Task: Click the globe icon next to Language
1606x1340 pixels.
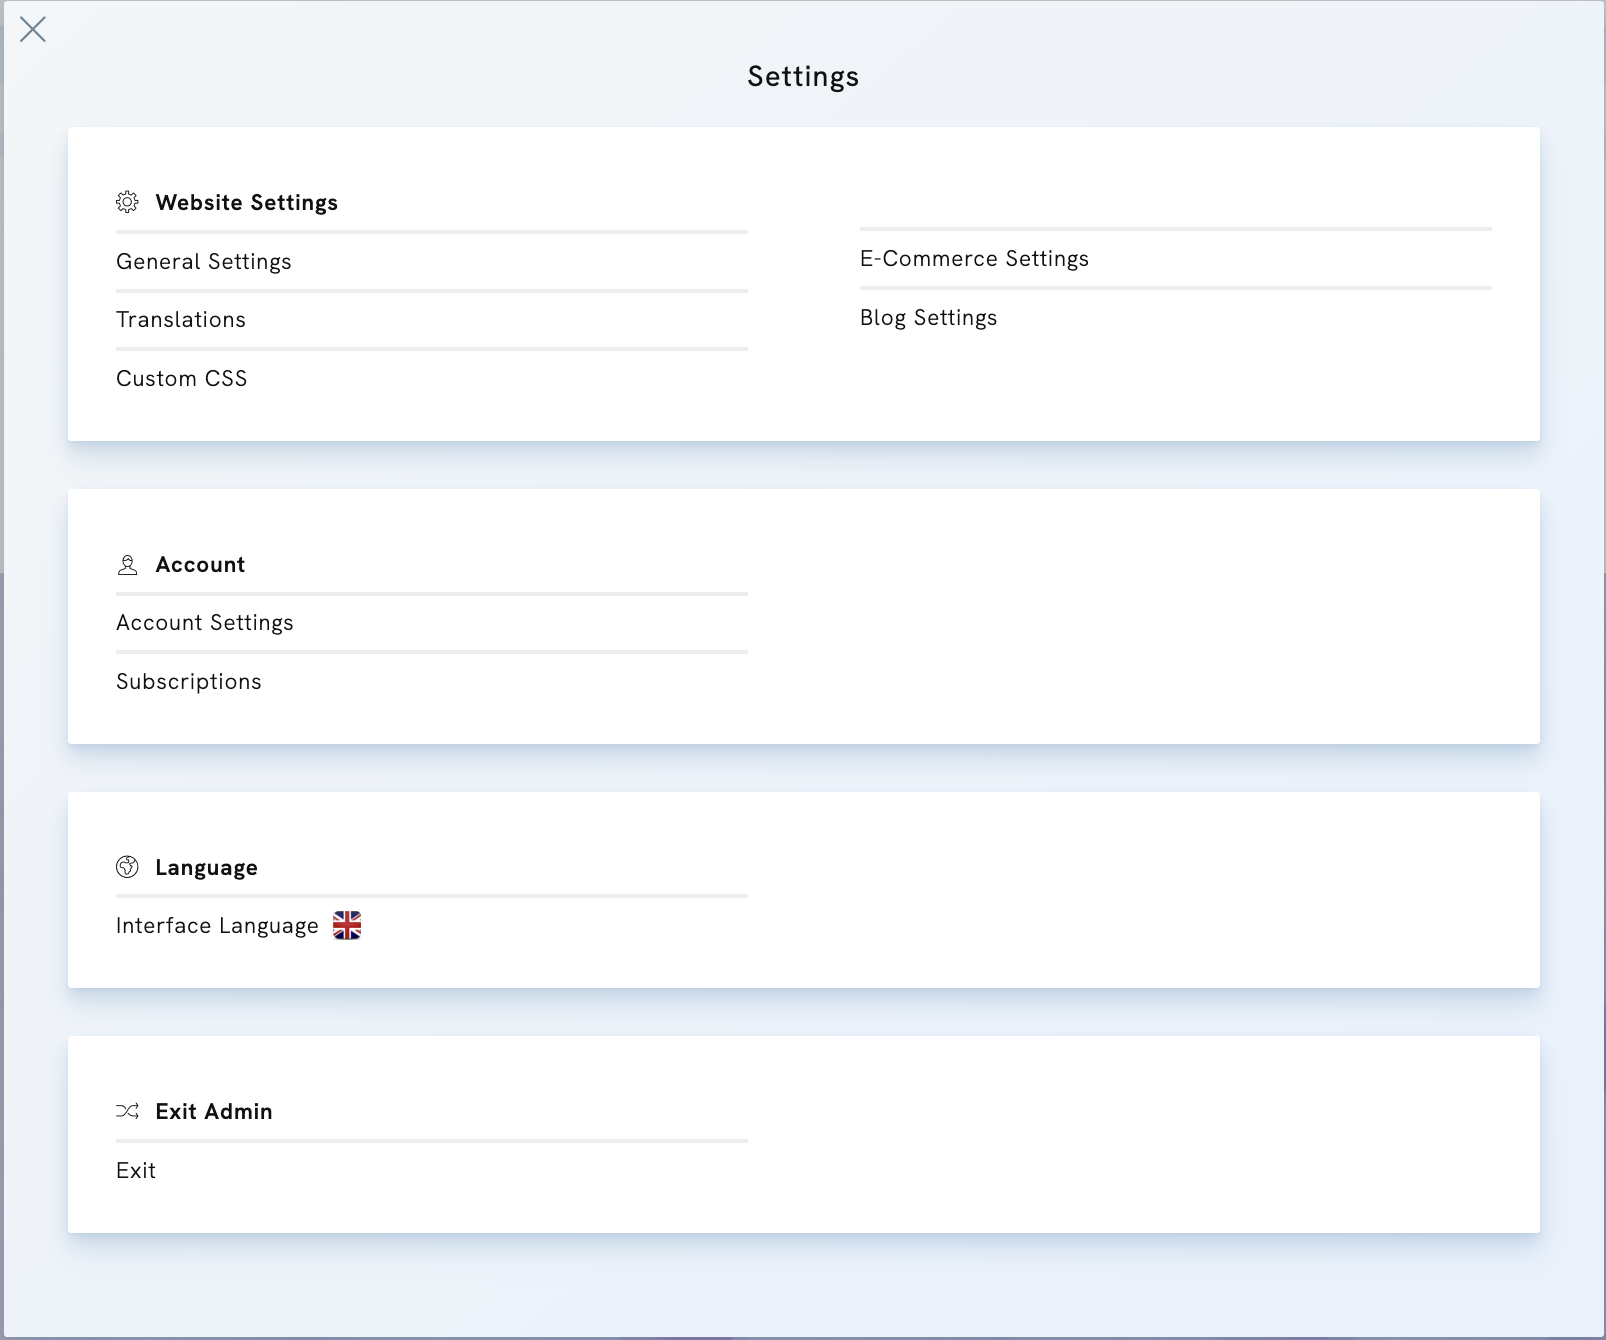Action: (127, 867)
